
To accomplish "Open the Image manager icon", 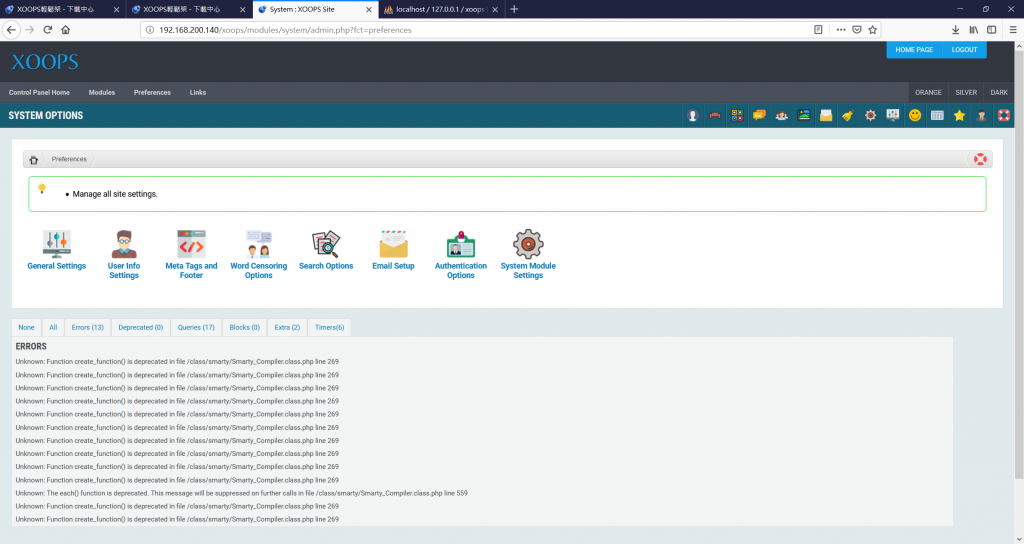I will pos(804,116).
